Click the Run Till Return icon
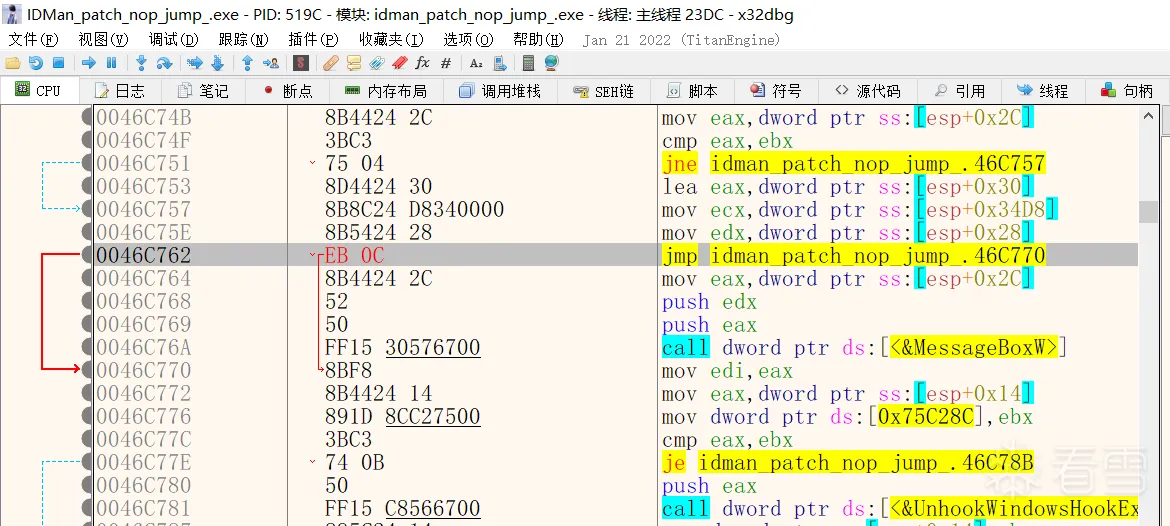The height and width of the screenshot is (526, 1170). pyautogui.click(x=248, y=63)
